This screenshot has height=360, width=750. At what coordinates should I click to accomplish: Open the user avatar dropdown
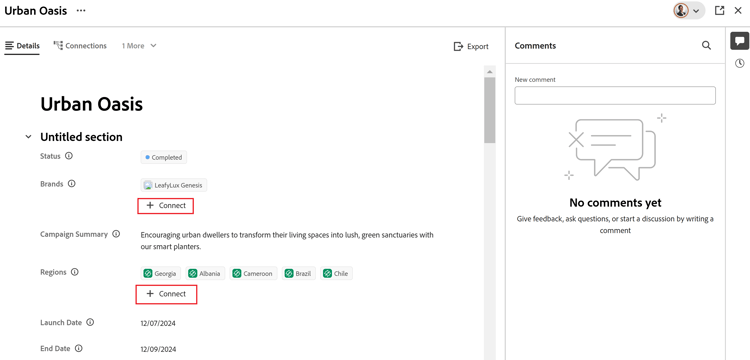689,11
